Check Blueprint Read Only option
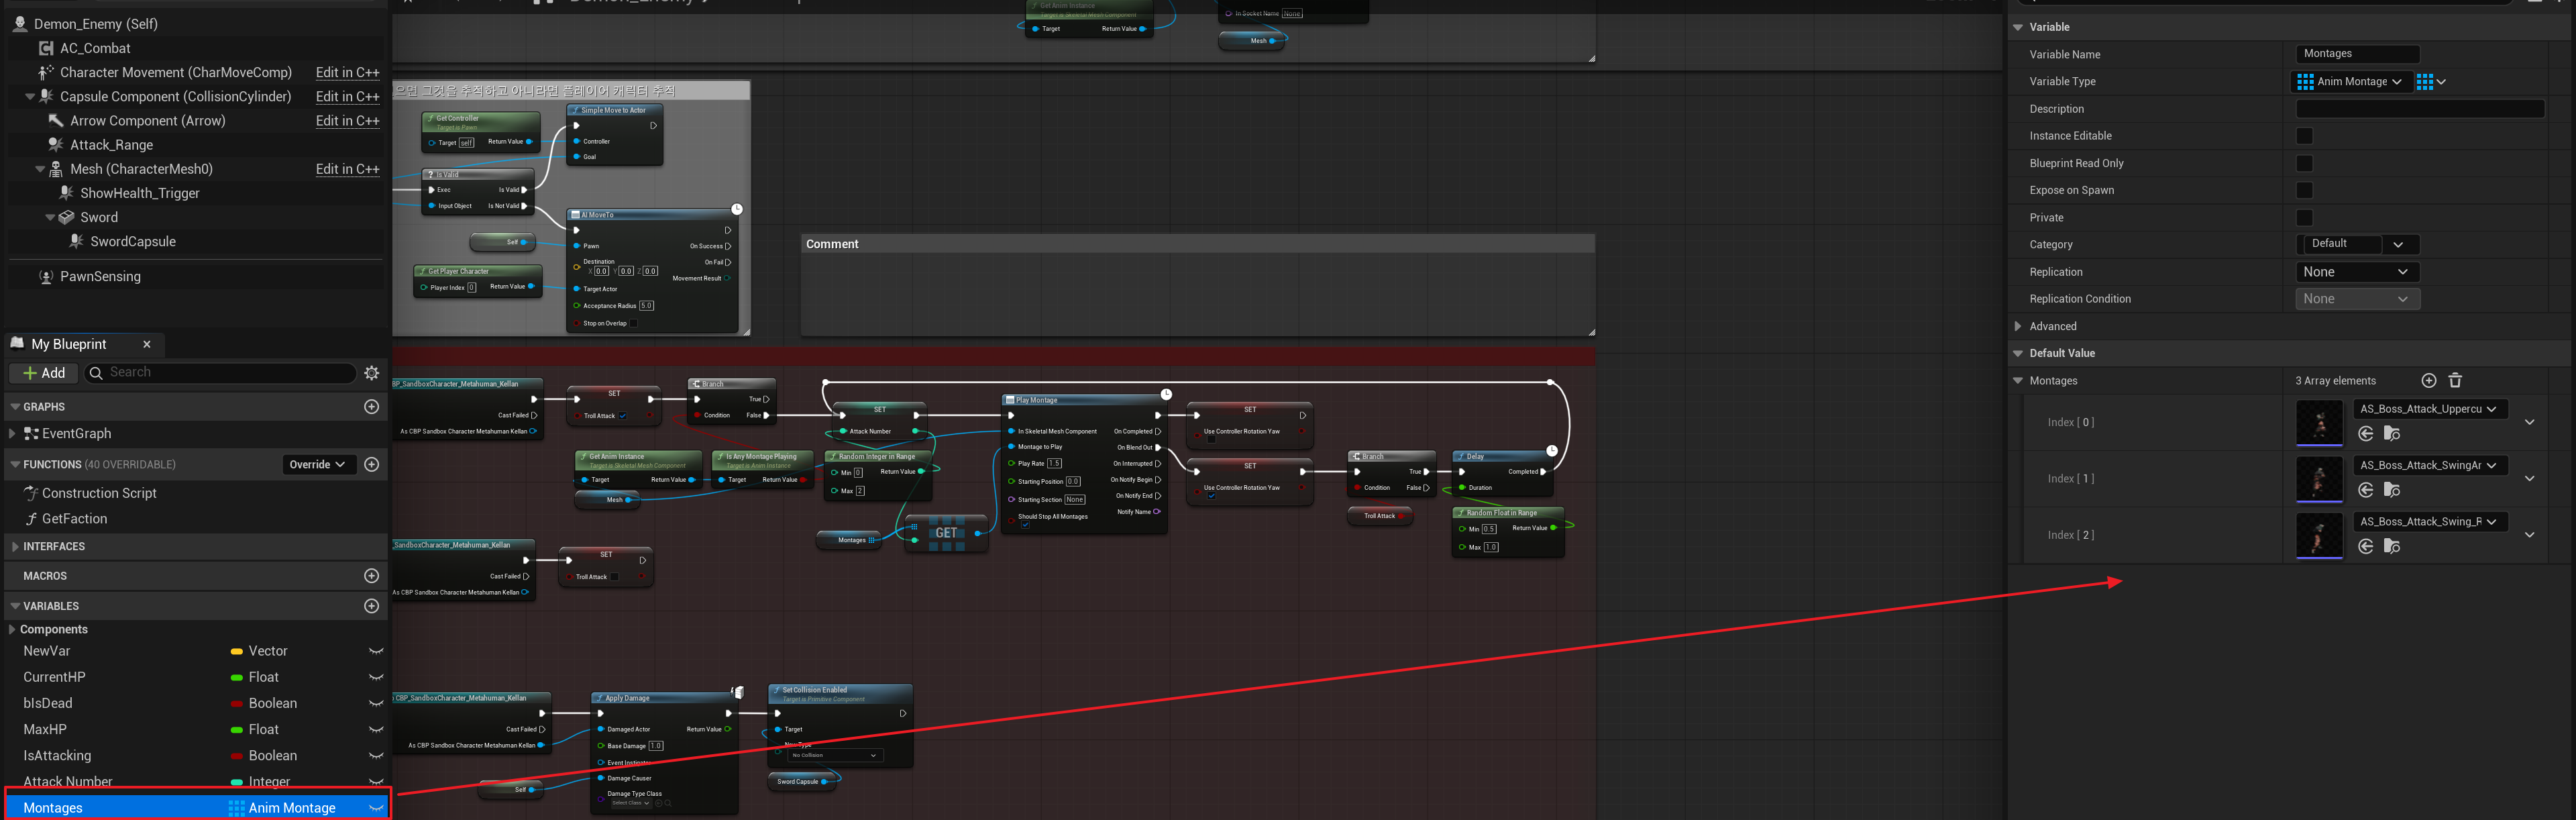 pyautogui.click(x=2304, y=163)
